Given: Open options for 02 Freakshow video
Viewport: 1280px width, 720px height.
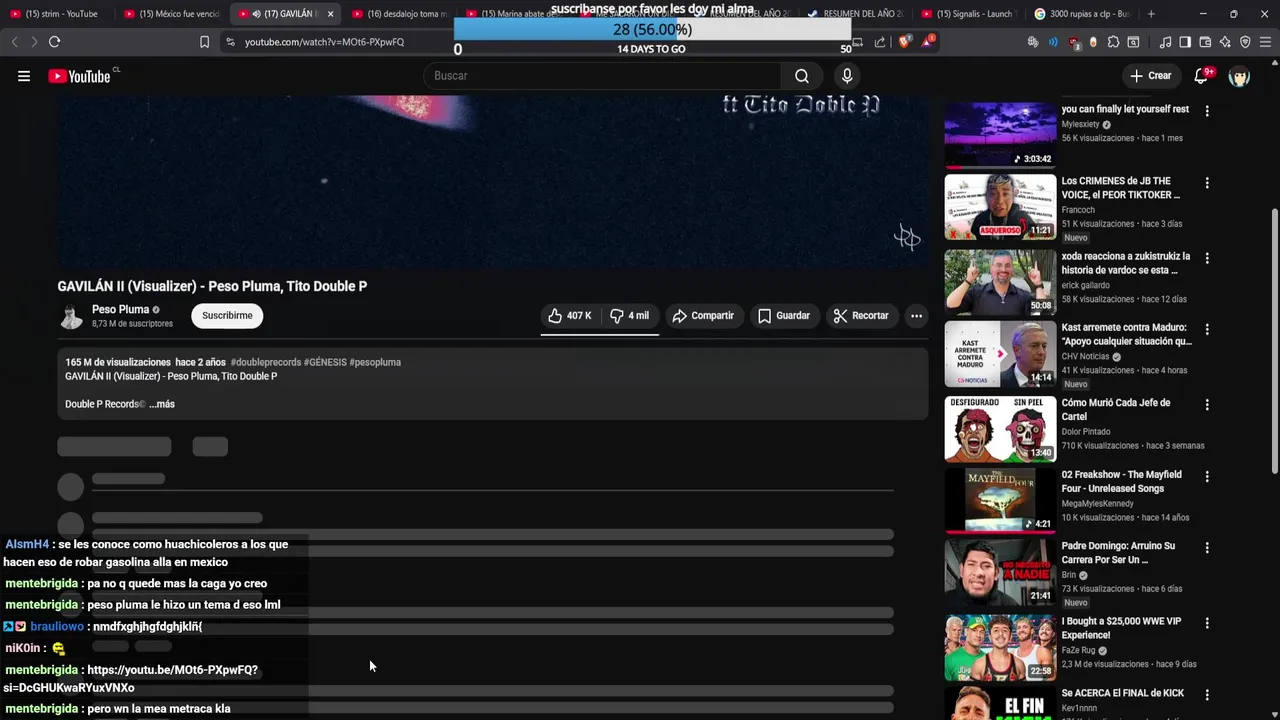Looking at the screenshot, I should point(1207,476).
